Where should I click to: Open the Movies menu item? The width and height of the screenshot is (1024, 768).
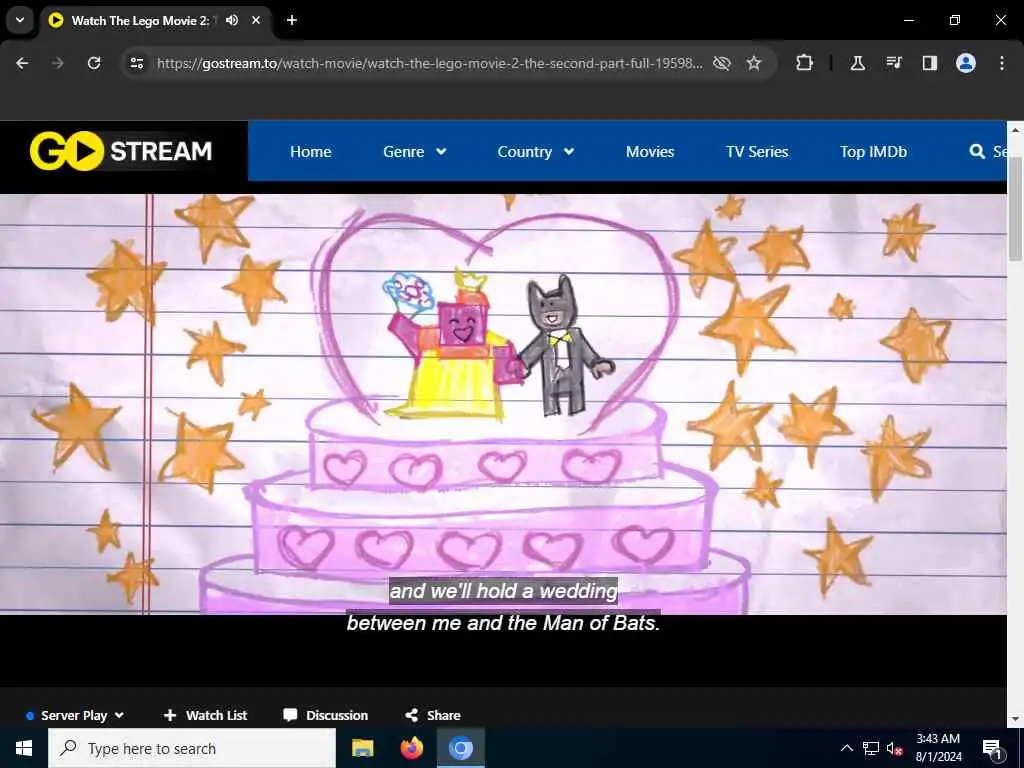point(650,152)
